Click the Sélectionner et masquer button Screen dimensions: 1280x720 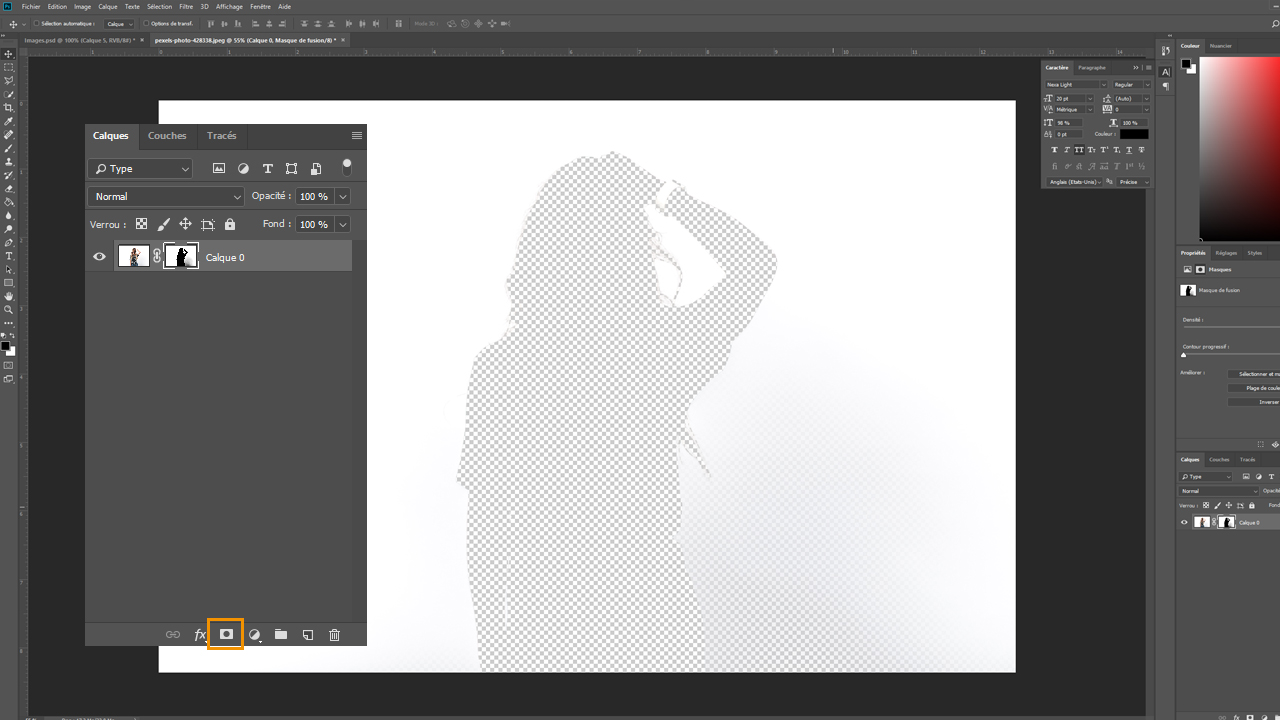(1254, 374)
